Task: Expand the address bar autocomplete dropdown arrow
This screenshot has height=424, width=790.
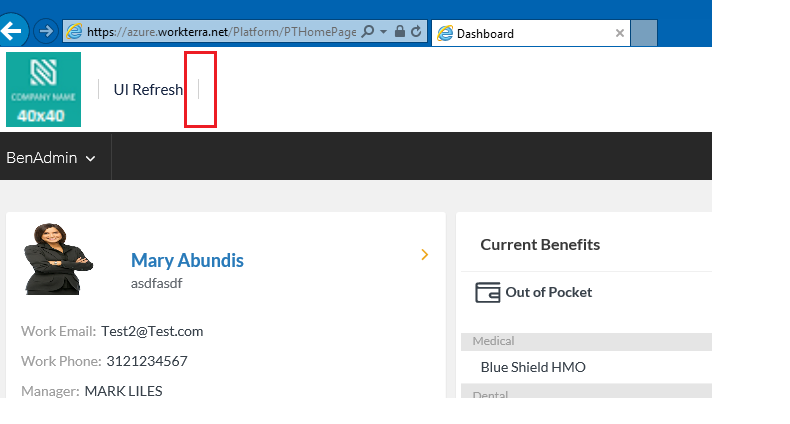Action: coord(383,32)
